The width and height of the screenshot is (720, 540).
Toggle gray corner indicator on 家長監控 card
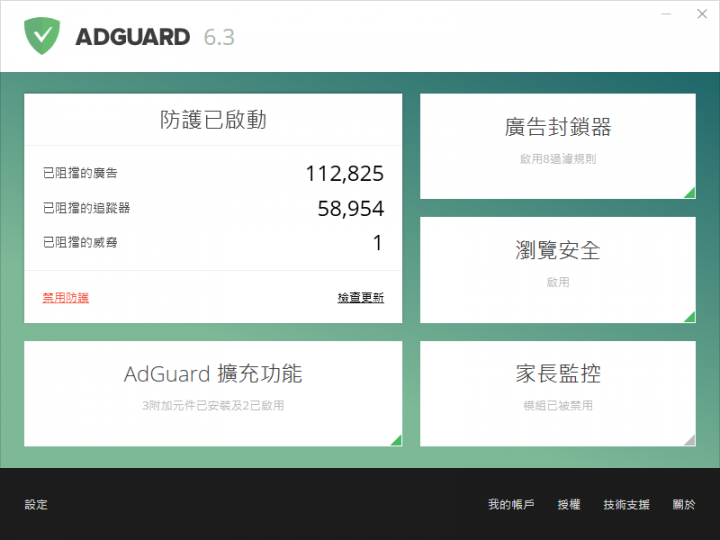point(691,441)
